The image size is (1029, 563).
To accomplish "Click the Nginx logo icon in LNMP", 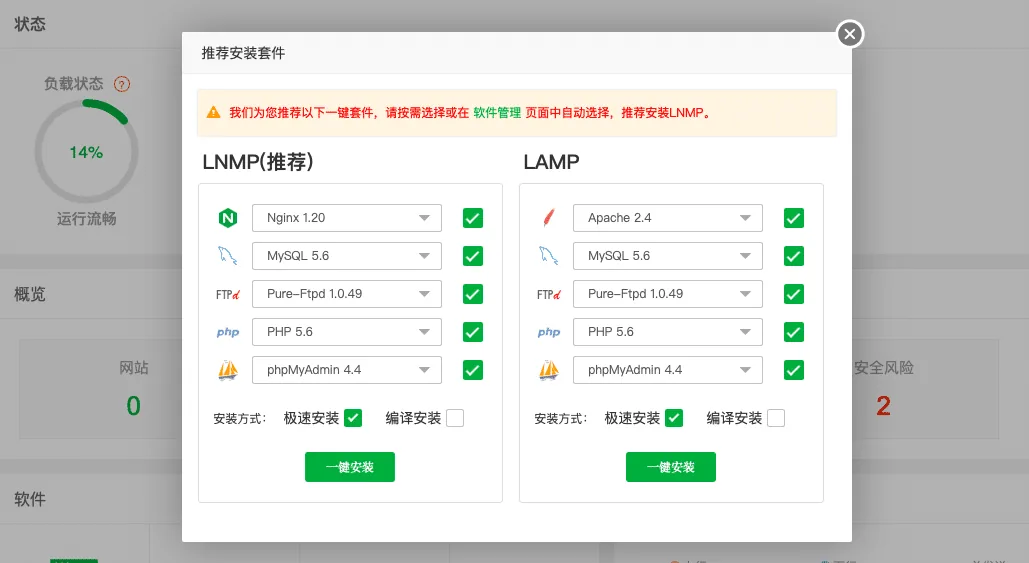I will coord(228,218).
